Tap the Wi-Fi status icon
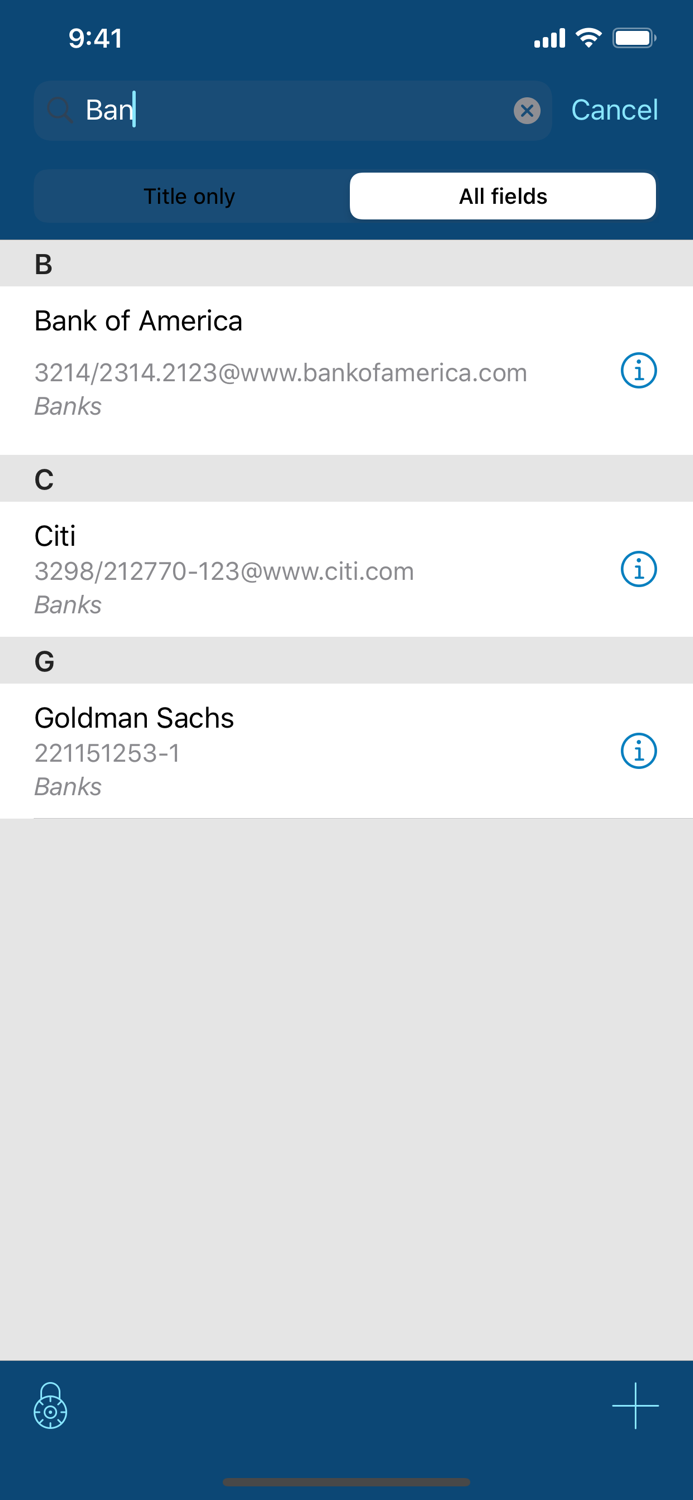This screenshot has height=1500, width=693. click(x=588, y=38)
